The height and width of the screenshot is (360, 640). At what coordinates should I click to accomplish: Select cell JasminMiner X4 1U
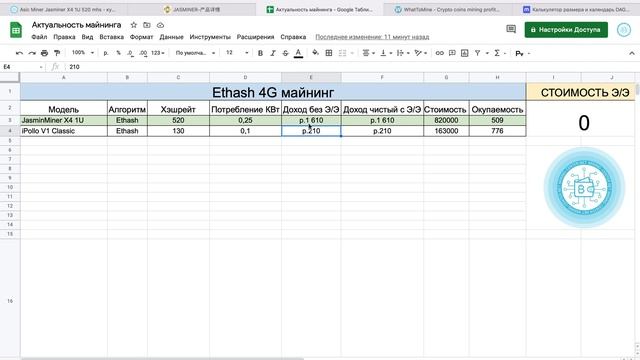point(64,120)
